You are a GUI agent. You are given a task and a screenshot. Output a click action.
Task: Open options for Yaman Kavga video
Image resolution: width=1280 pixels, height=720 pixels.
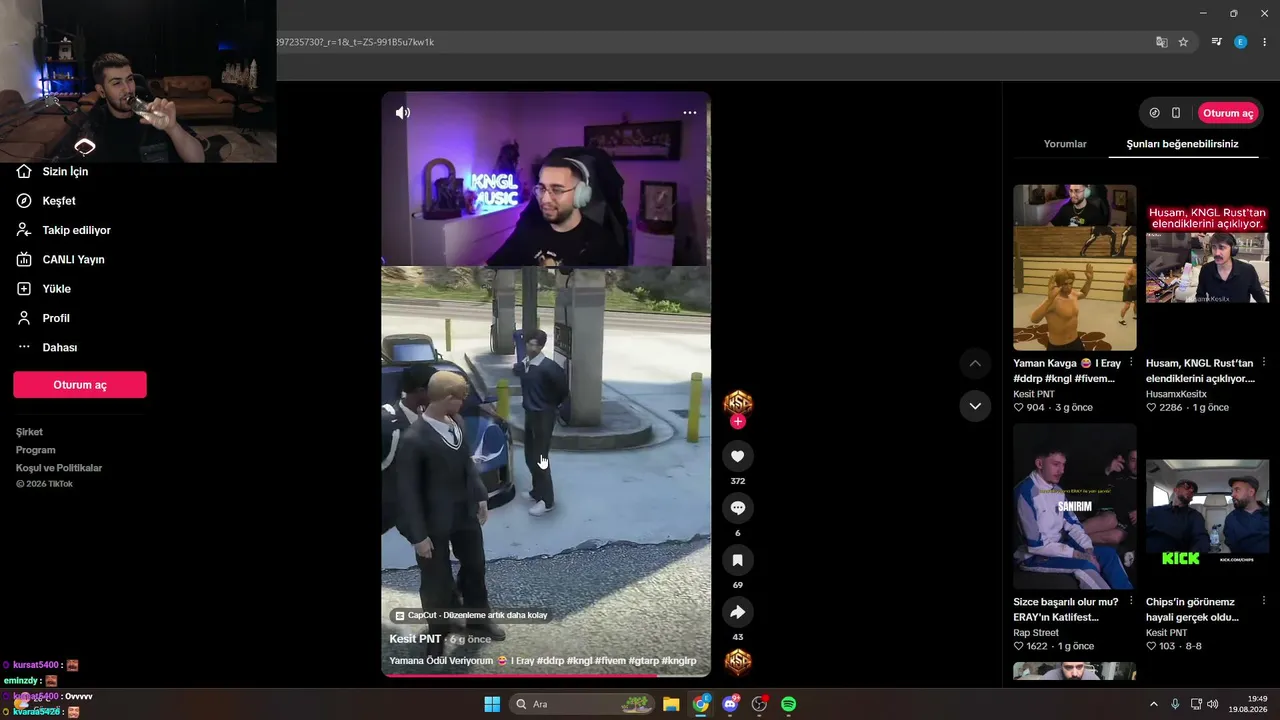click(x=1131, y=363)
